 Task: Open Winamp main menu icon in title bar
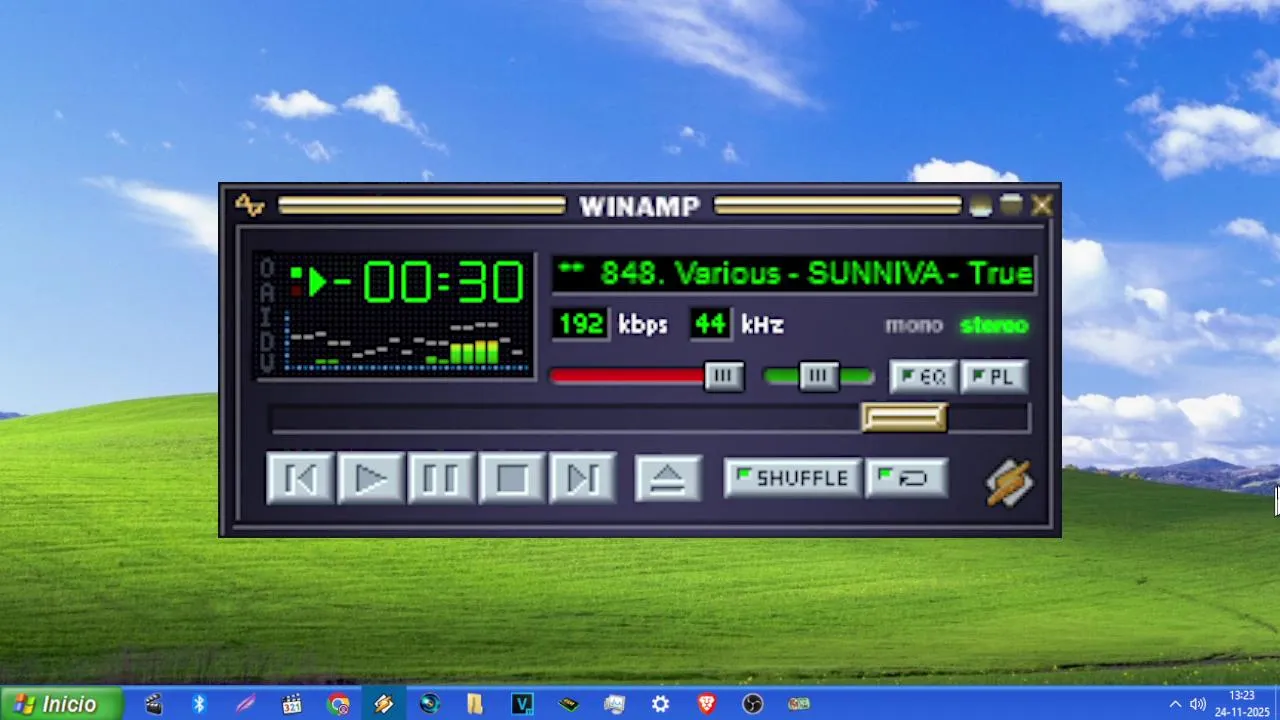(x=249, y=205)
